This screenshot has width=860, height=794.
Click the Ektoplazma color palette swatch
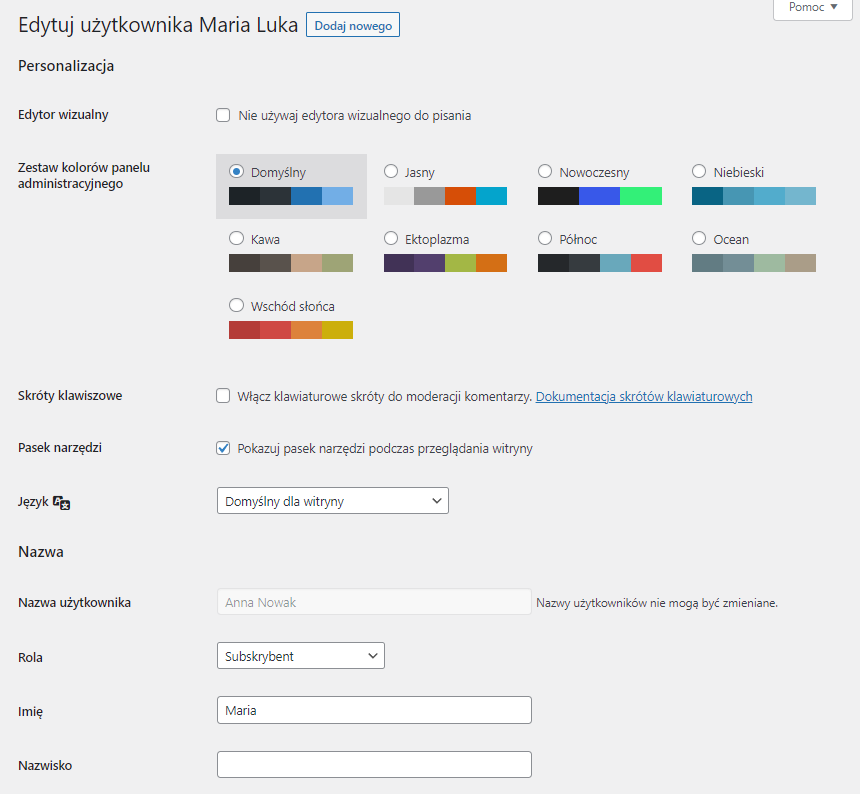445,263
